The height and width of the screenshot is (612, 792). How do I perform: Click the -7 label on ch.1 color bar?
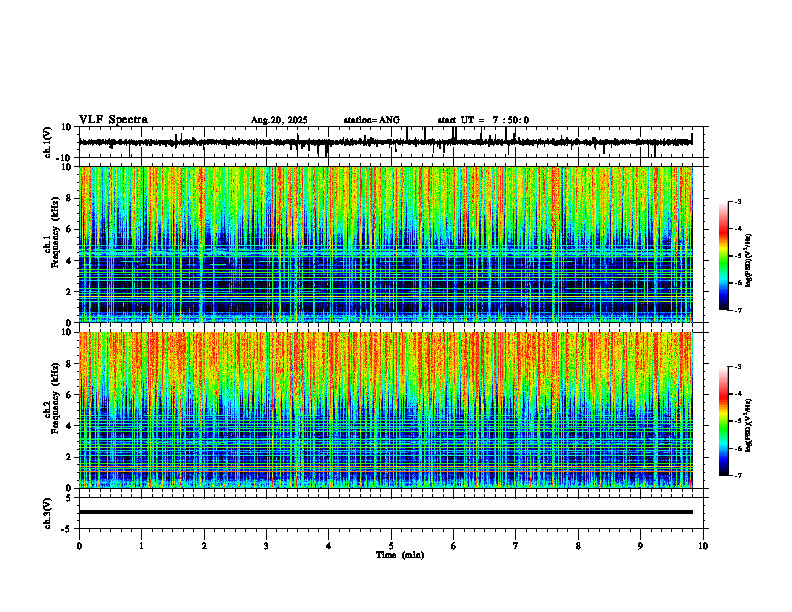coord(737,311)
